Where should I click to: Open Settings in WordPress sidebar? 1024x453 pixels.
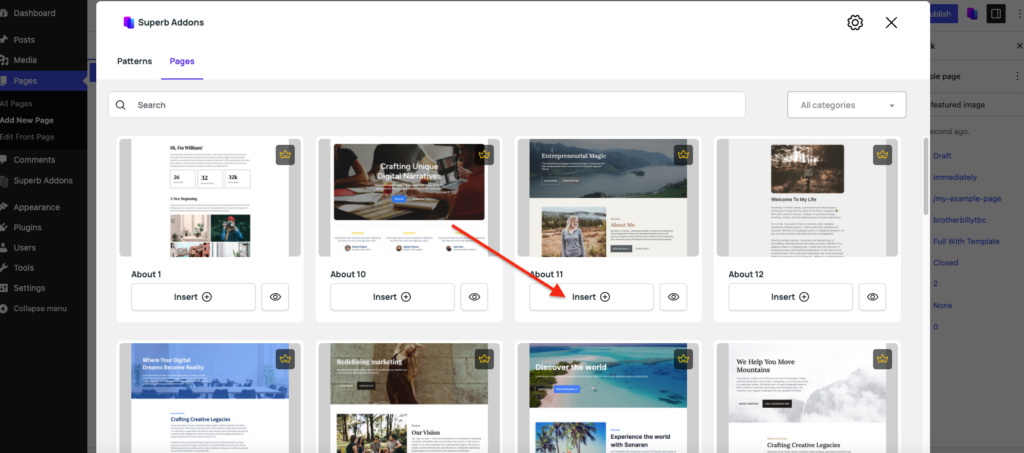click(29, 289)
